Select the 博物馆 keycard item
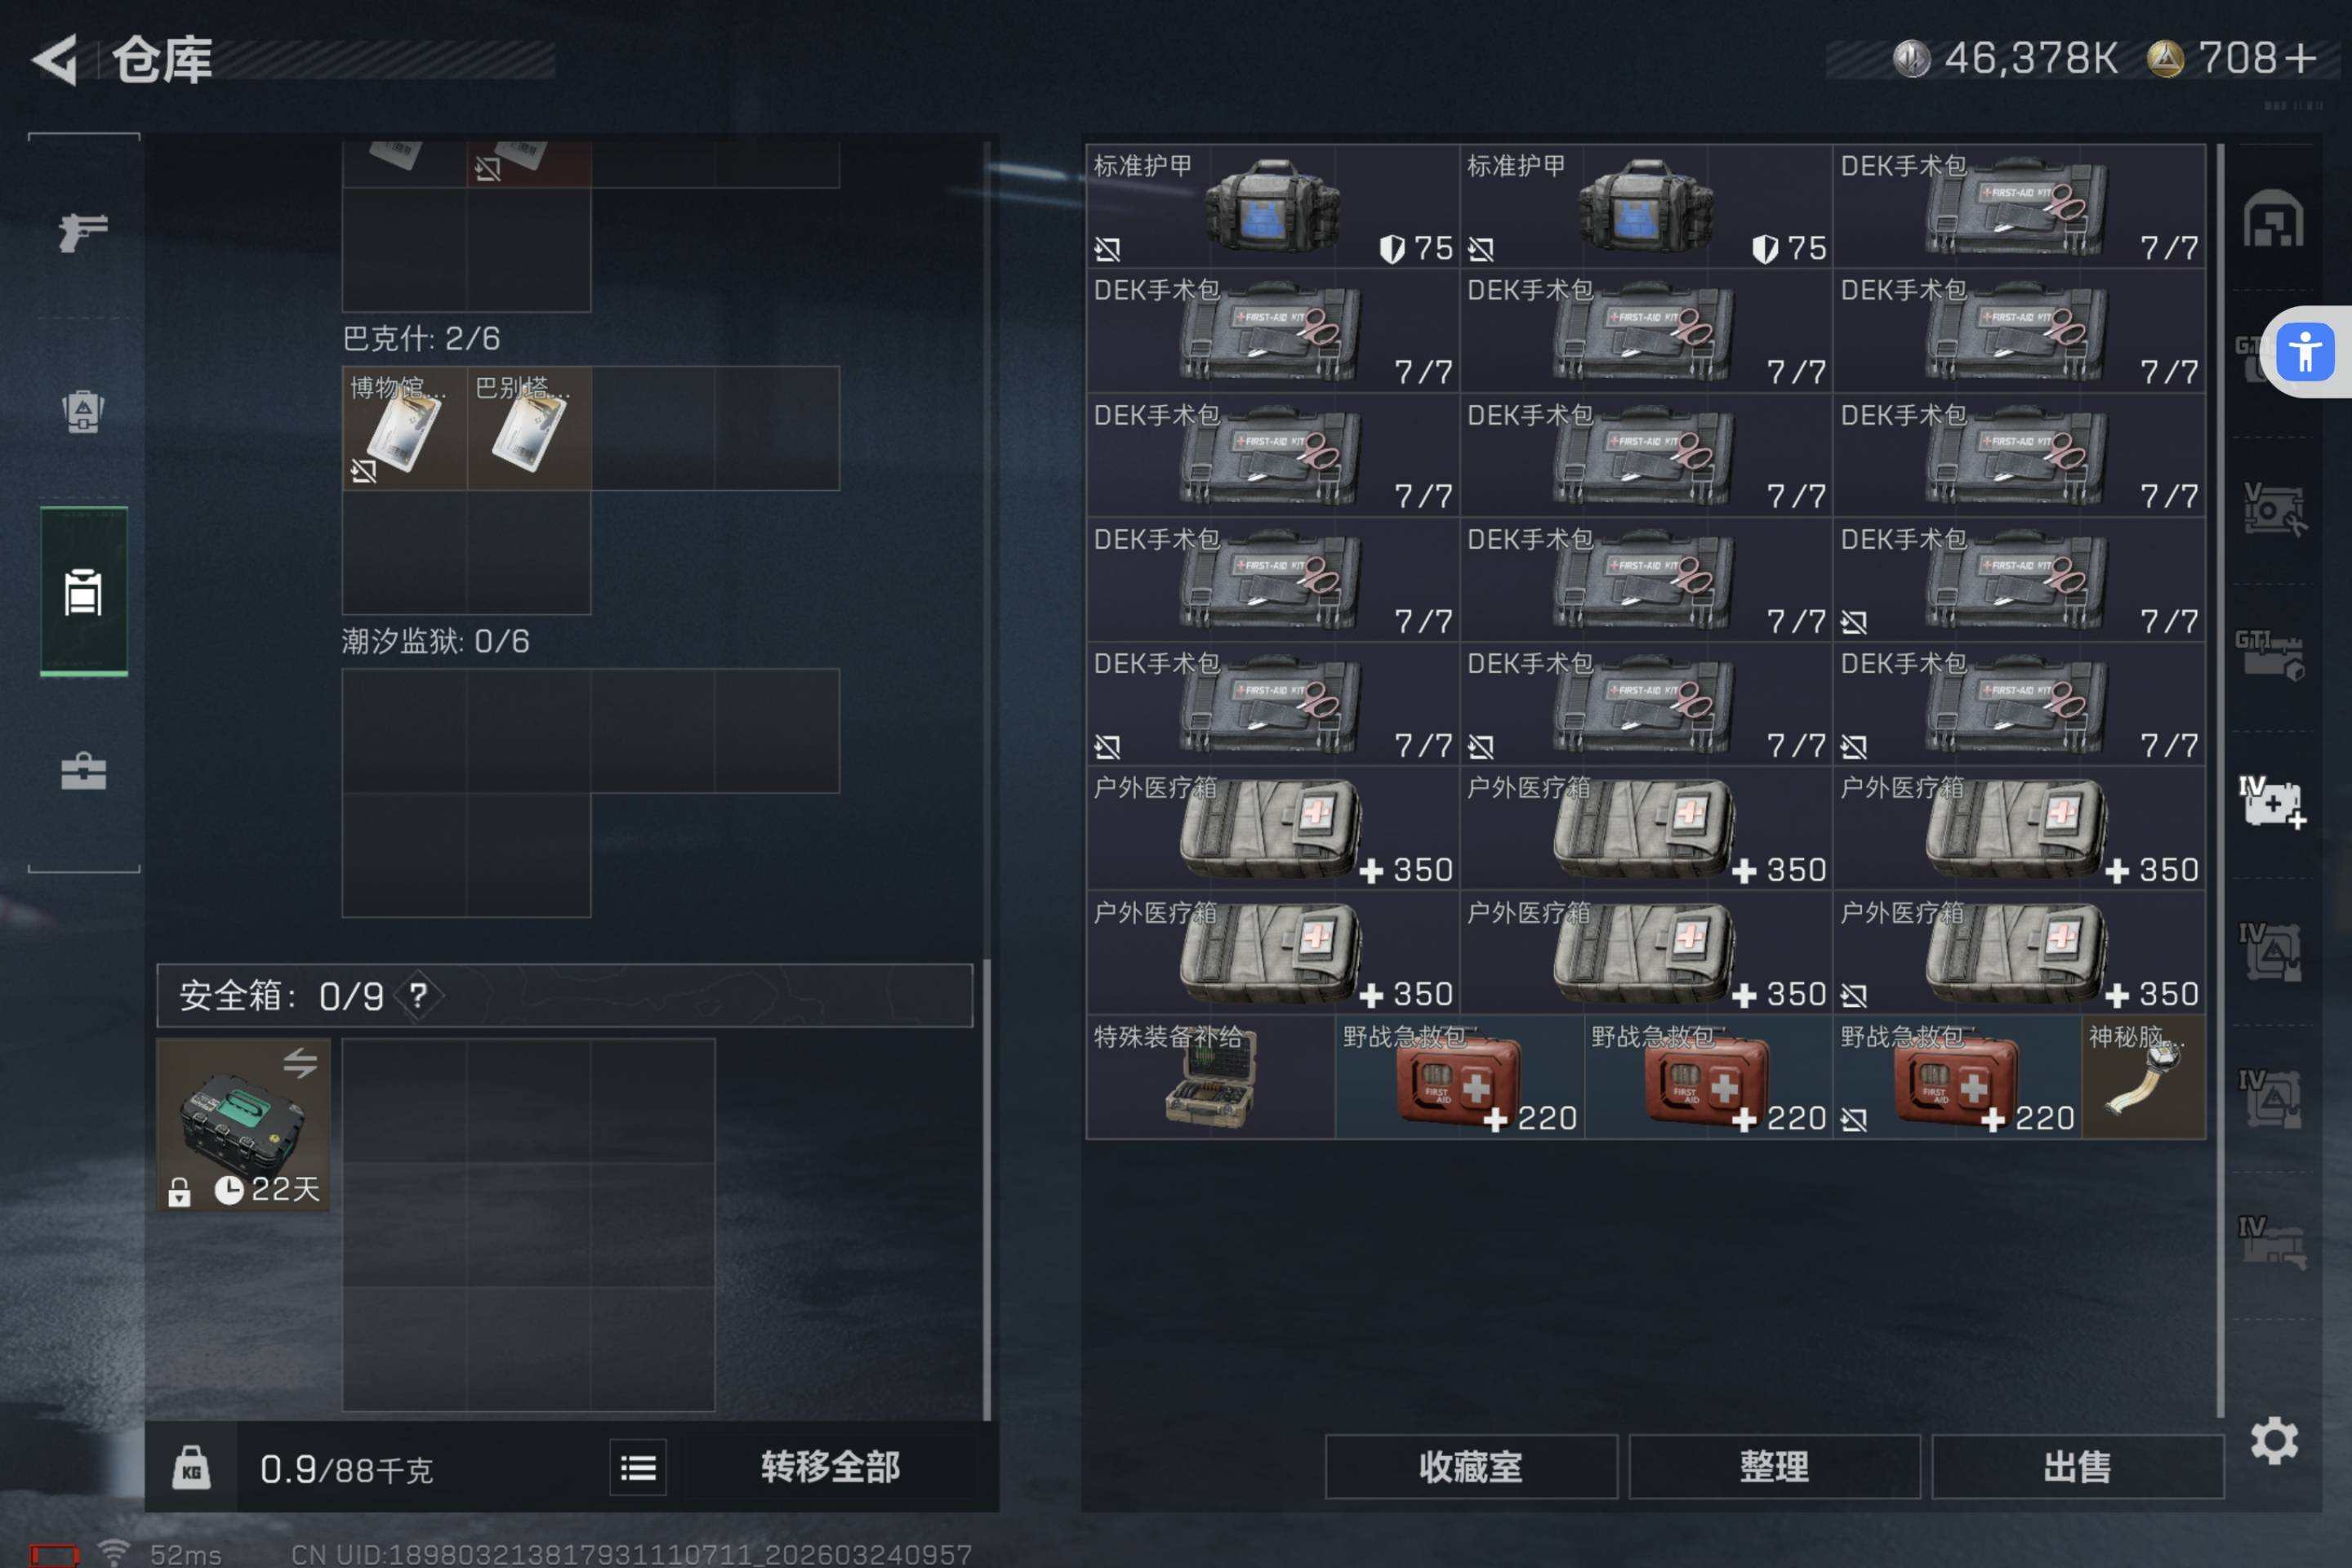 404,428
